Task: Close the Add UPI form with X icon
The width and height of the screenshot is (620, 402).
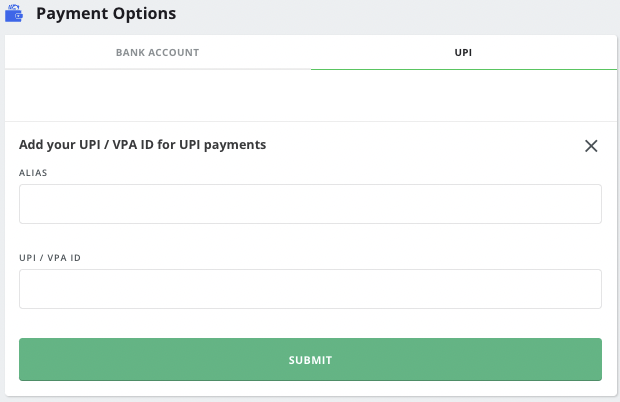Action: tap(591, 146)
